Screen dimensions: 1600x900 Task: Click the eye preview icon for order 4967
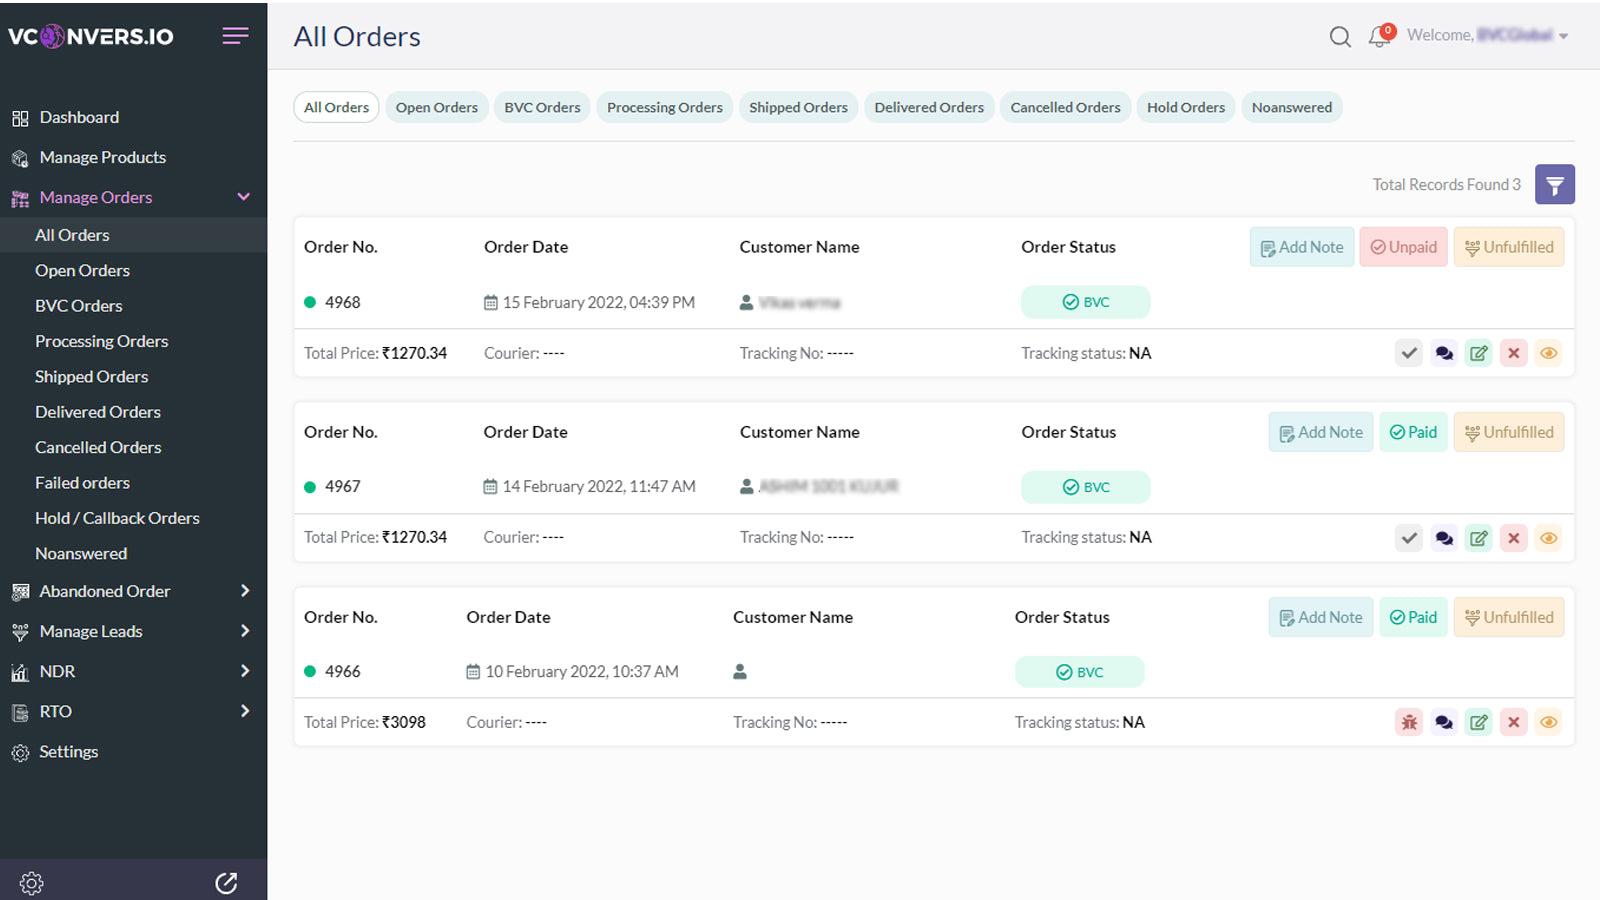coord(1548,538)
